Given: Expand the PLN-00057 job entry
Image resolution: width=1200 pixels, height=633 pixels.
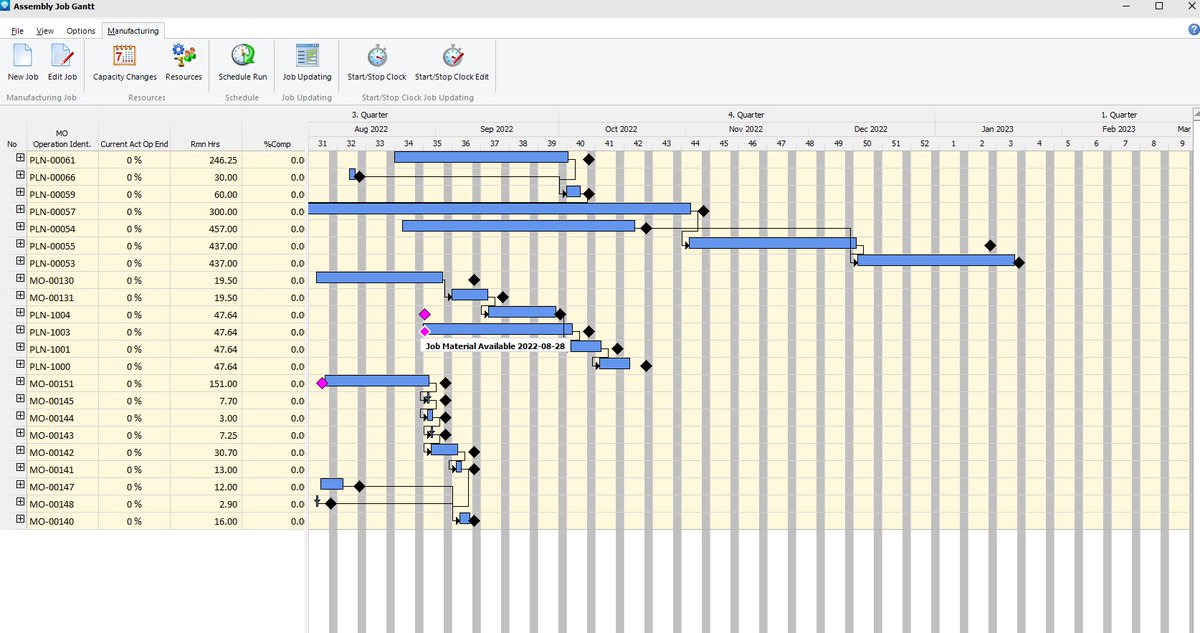Looking at the screenshot, I should [x=20, y=210].
